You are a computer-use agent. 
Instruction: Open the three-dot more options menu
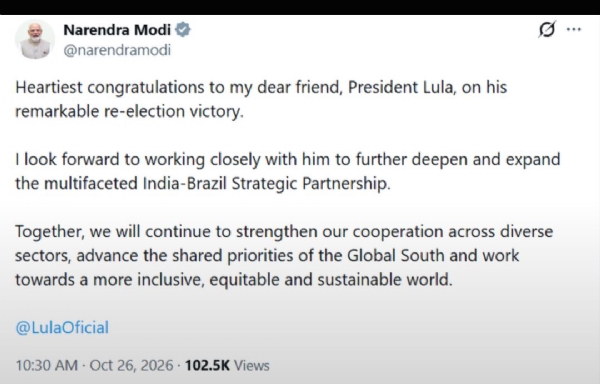click(x=574, y=29)
